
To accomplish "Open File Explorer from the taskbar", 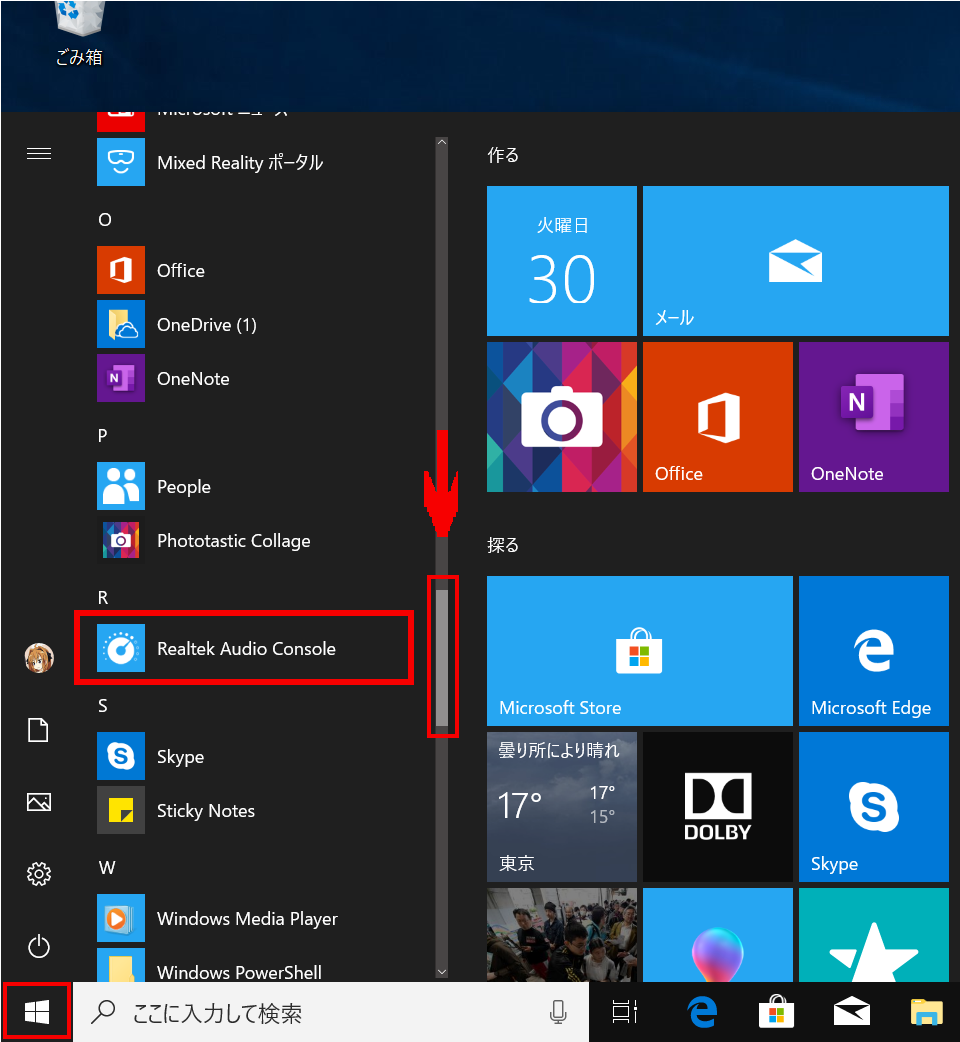I will 927,1012.
